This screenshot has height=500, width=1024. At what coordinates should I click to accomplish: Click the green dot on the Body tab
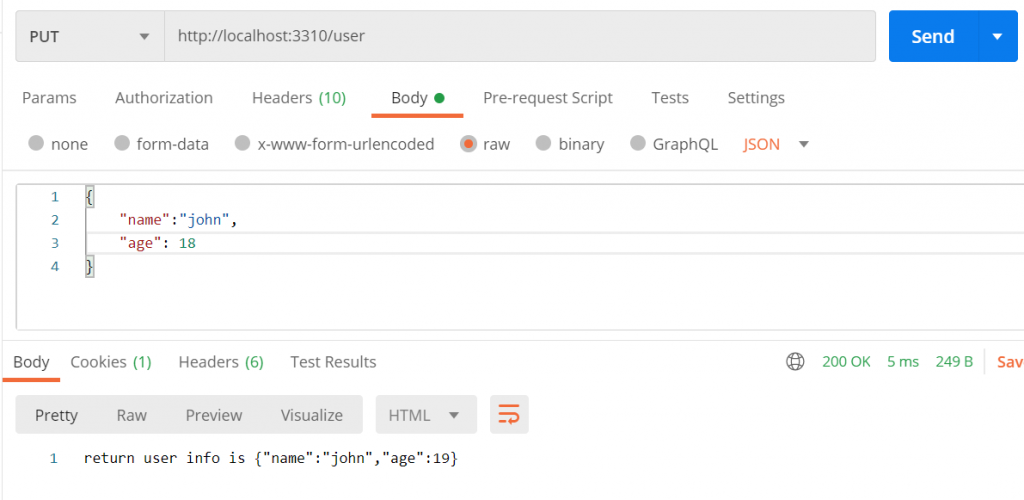click(x=439, y=99)
